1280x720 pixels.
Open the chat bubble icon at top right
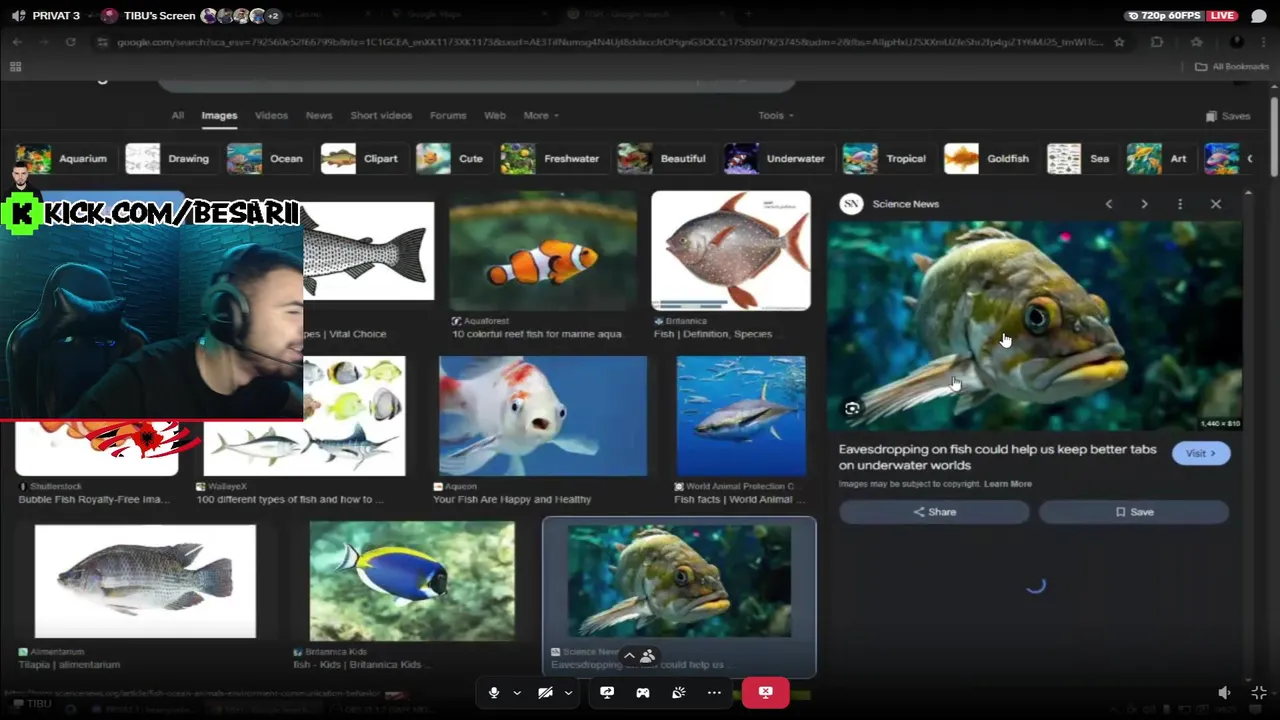[x=1258, y=16]
